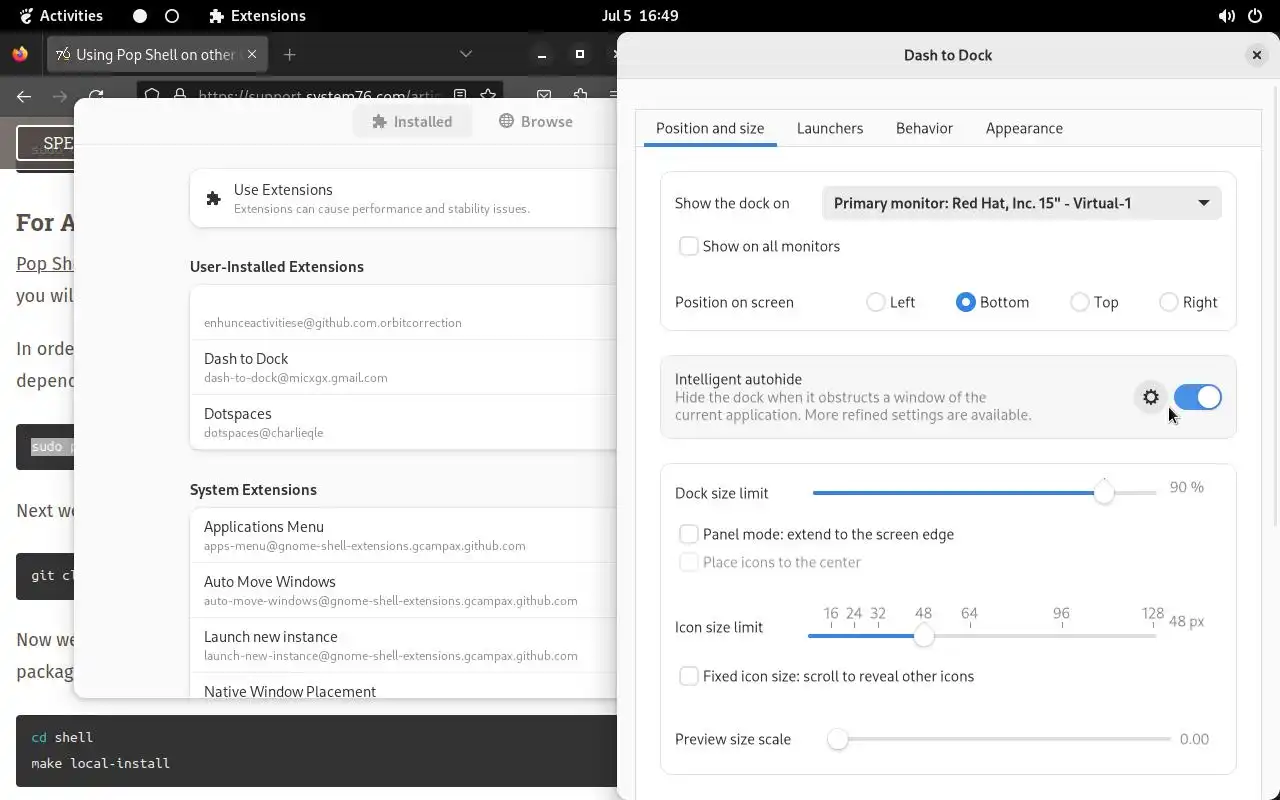Click the Icon size limit slider handle
Image resolution: width=1280 pixels, height=800 pixels.
click(924, 636)
